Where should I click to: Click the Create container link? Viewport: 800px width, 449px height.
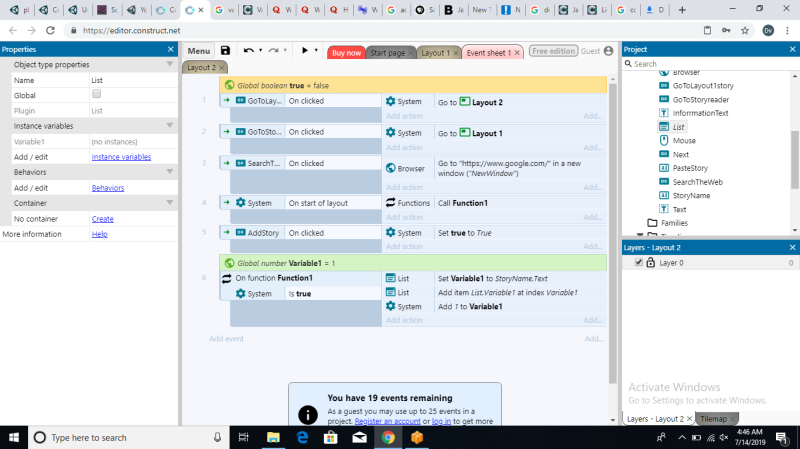(103, 219)
